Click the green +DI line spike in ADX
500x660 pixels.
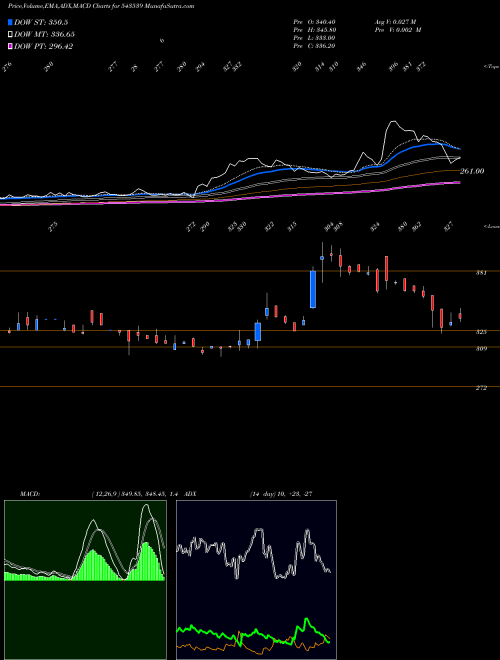coord(306,620)
